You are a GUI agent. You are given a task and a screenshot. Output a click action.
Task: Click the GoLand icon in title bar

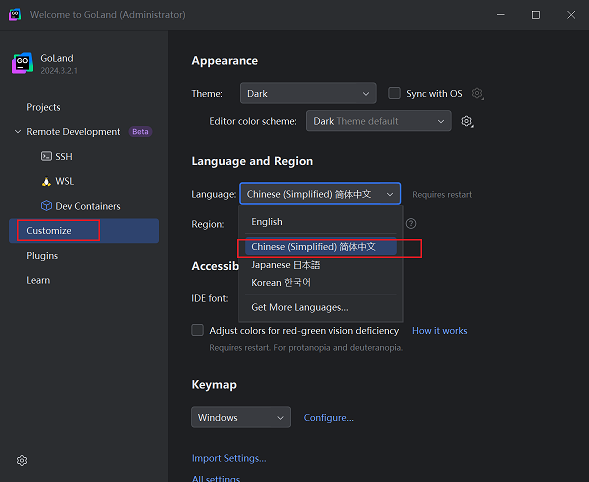point(15,15)
